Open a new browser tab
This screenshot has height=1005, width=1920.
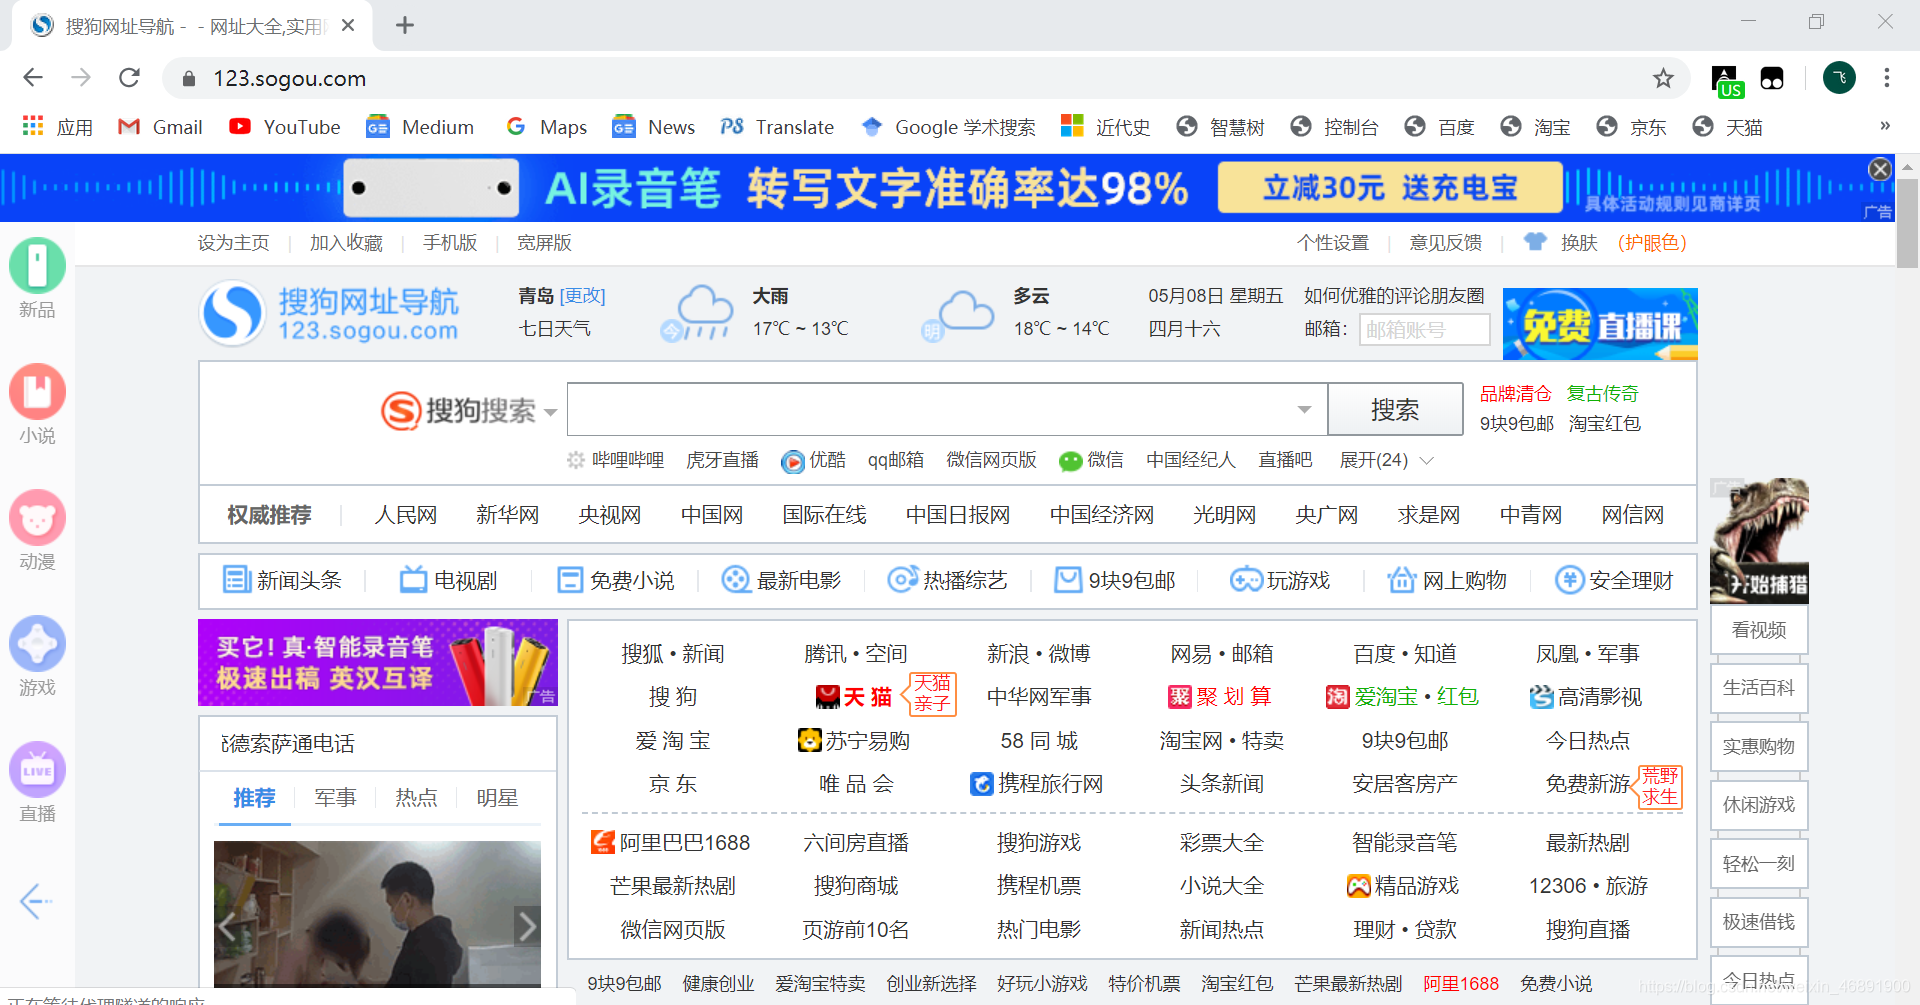pos(405,25)
